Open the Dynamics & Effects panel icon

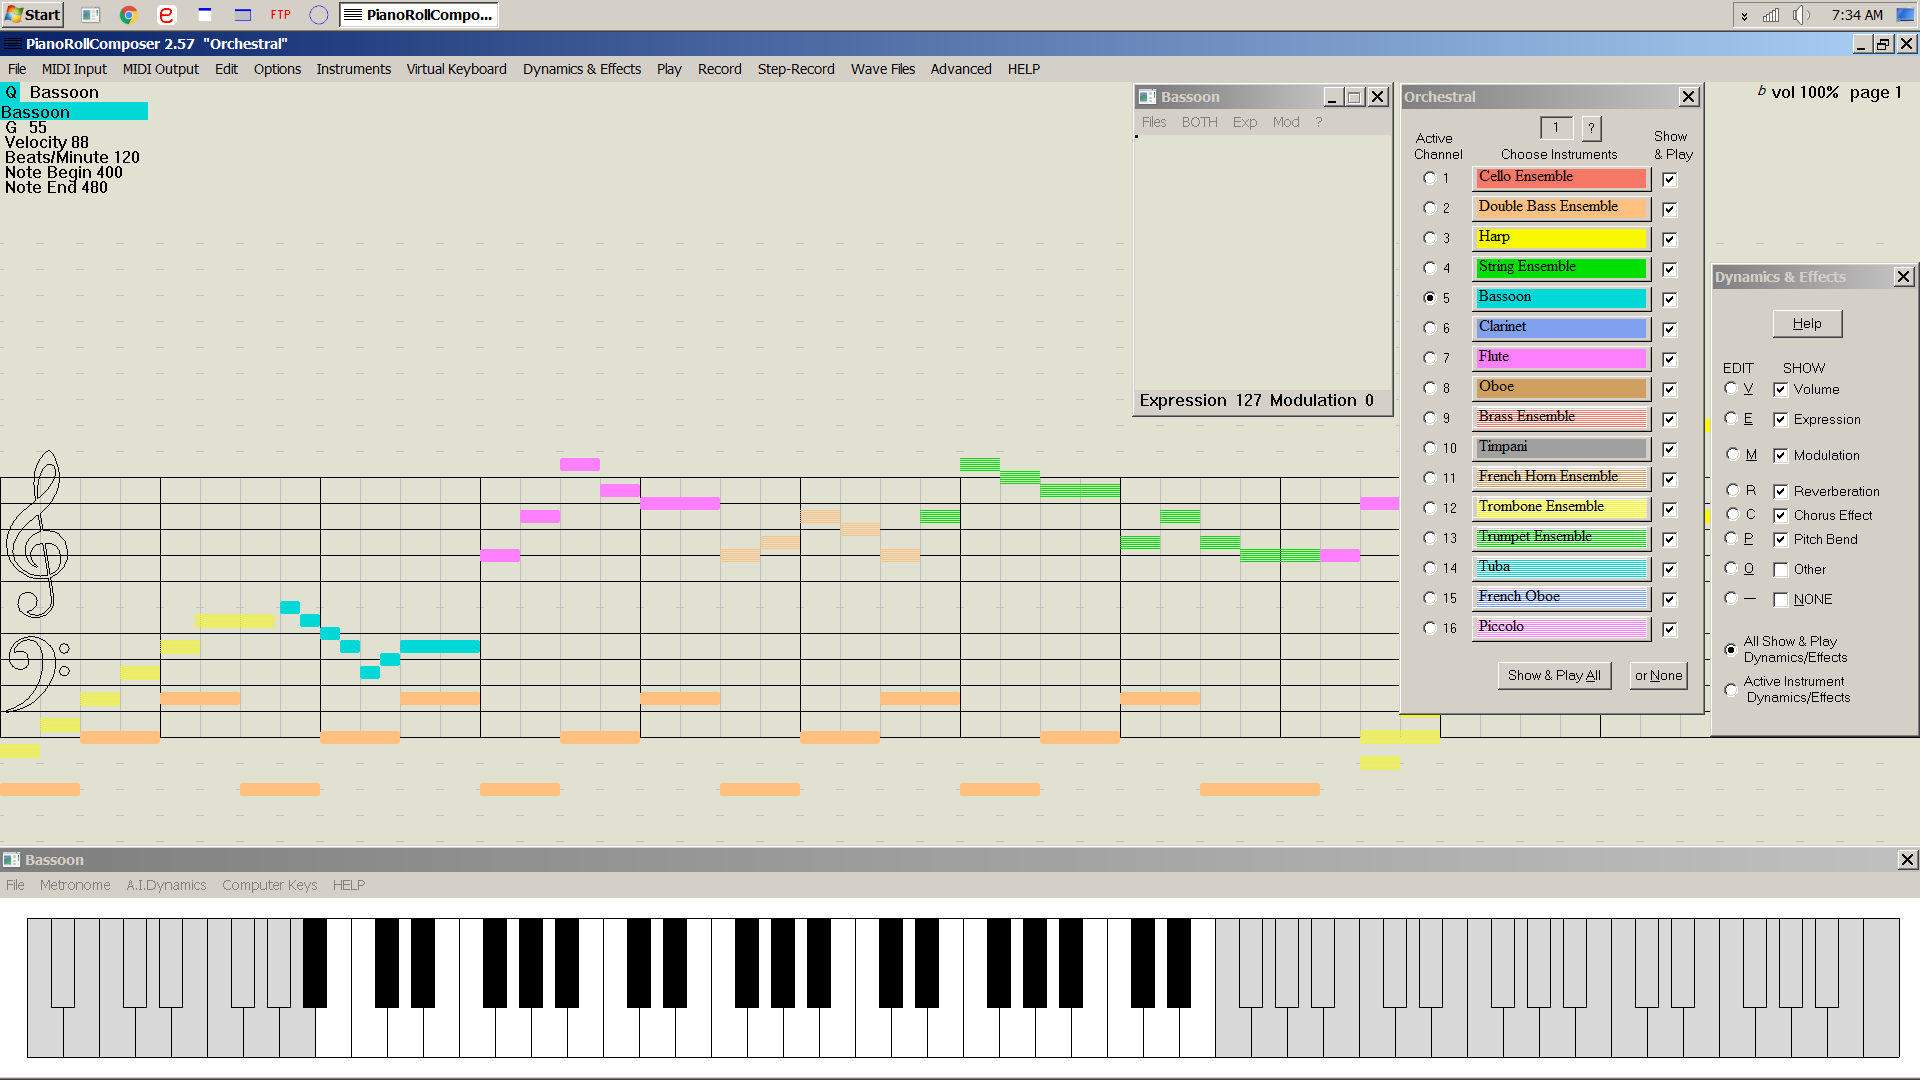pyautogui.click(x=582, y=69)
